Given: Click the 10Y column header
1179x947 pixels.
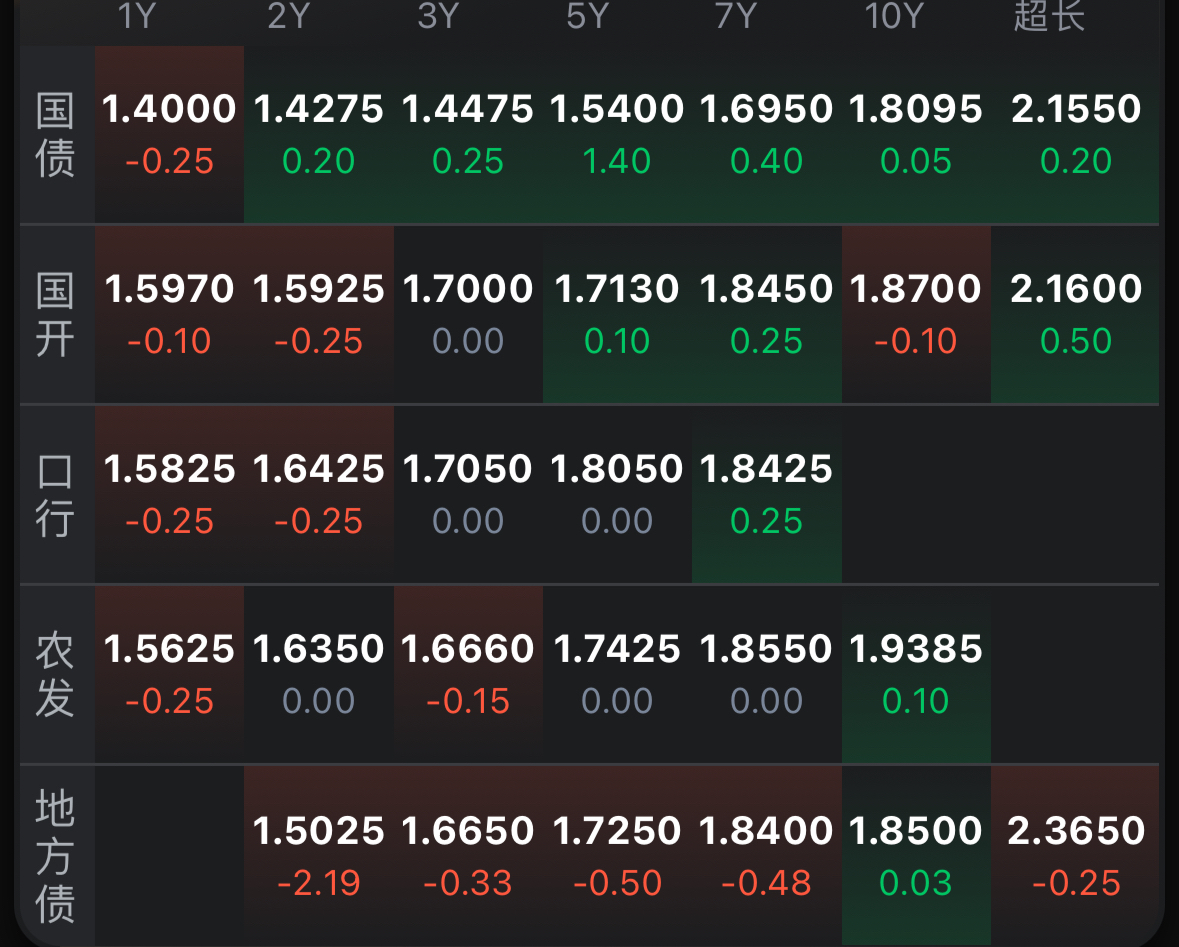Looking at the screenshot, I should (893, 17).
